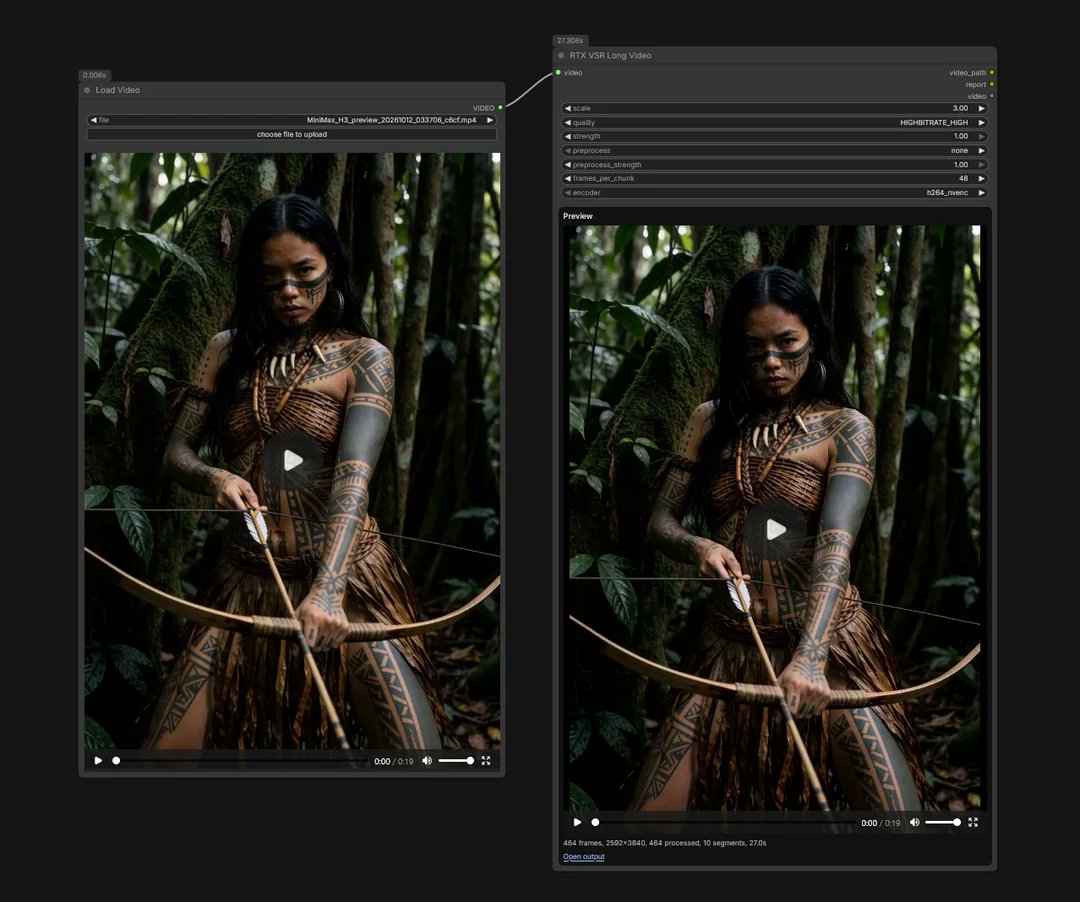Select the RTX VSR Long Video title
Screen dimensions: 1080x902
tap(610, 55)
